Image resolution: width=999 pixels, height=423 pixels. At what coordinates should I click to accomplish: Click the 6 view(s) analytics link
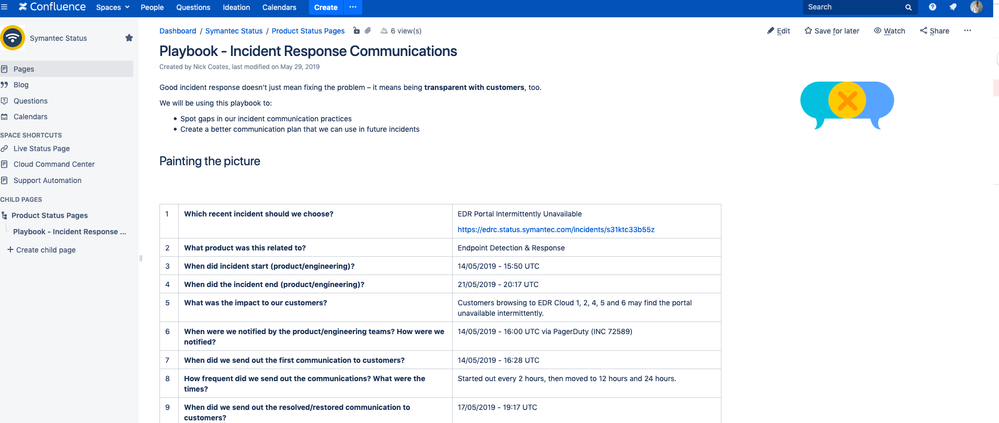click(x=401, y=31)
